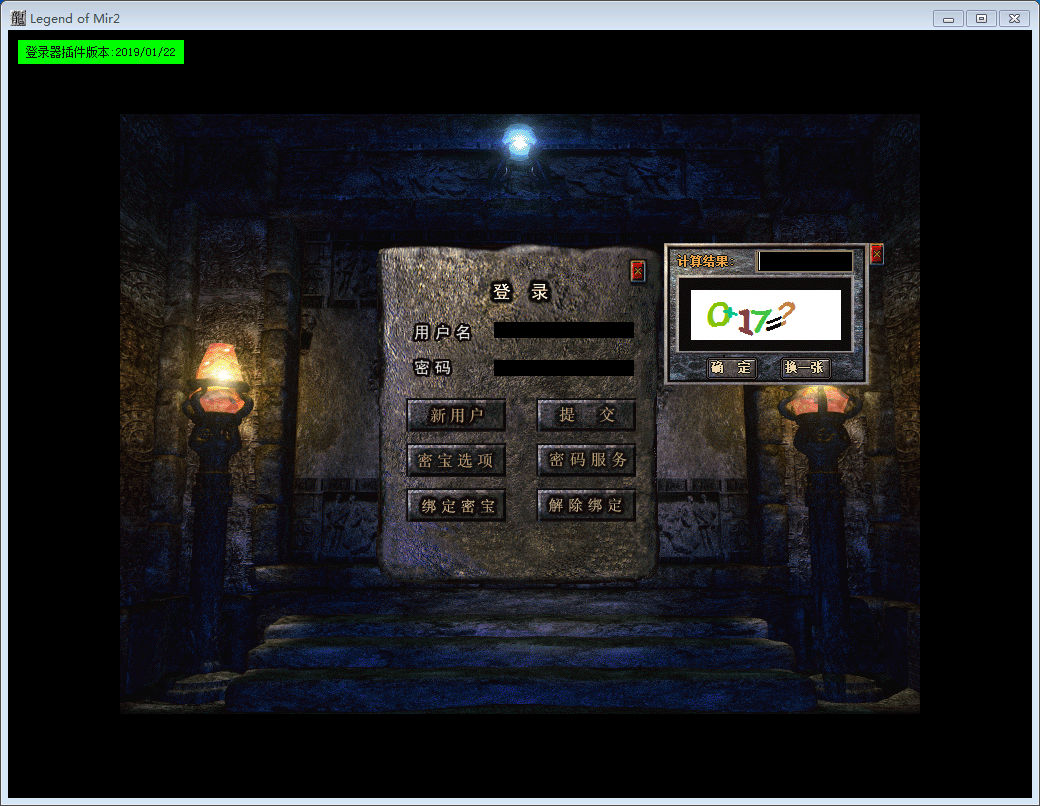Click the 计算结果 label text
This screenshot has width=1040, height=806.
coord(706,261)
